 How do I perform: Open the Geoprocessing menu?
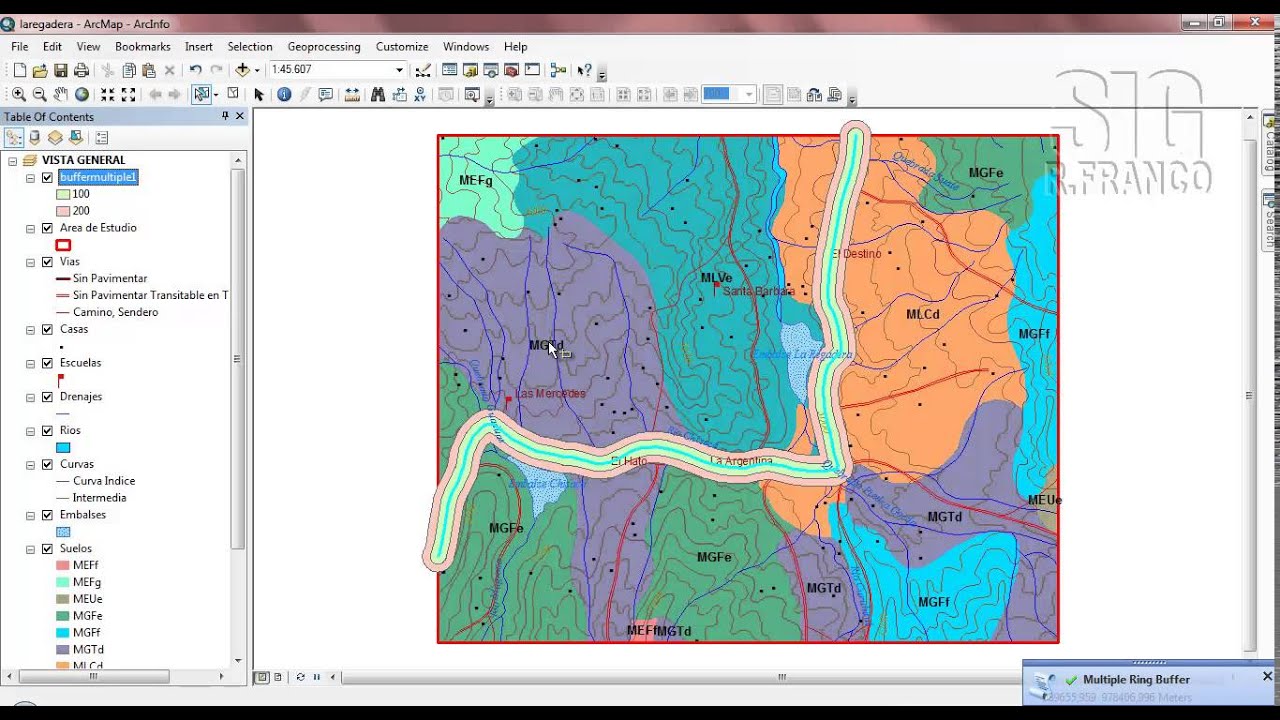[323, 46]
